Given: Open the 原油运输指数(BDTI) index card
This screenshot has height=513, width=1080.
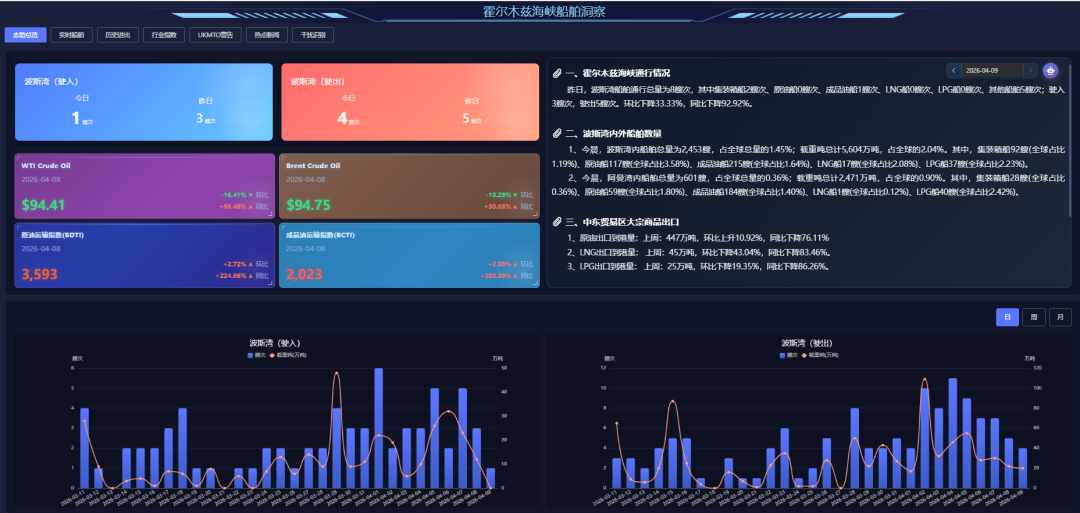Looking at the screenshot, I should tap(144, 255).
